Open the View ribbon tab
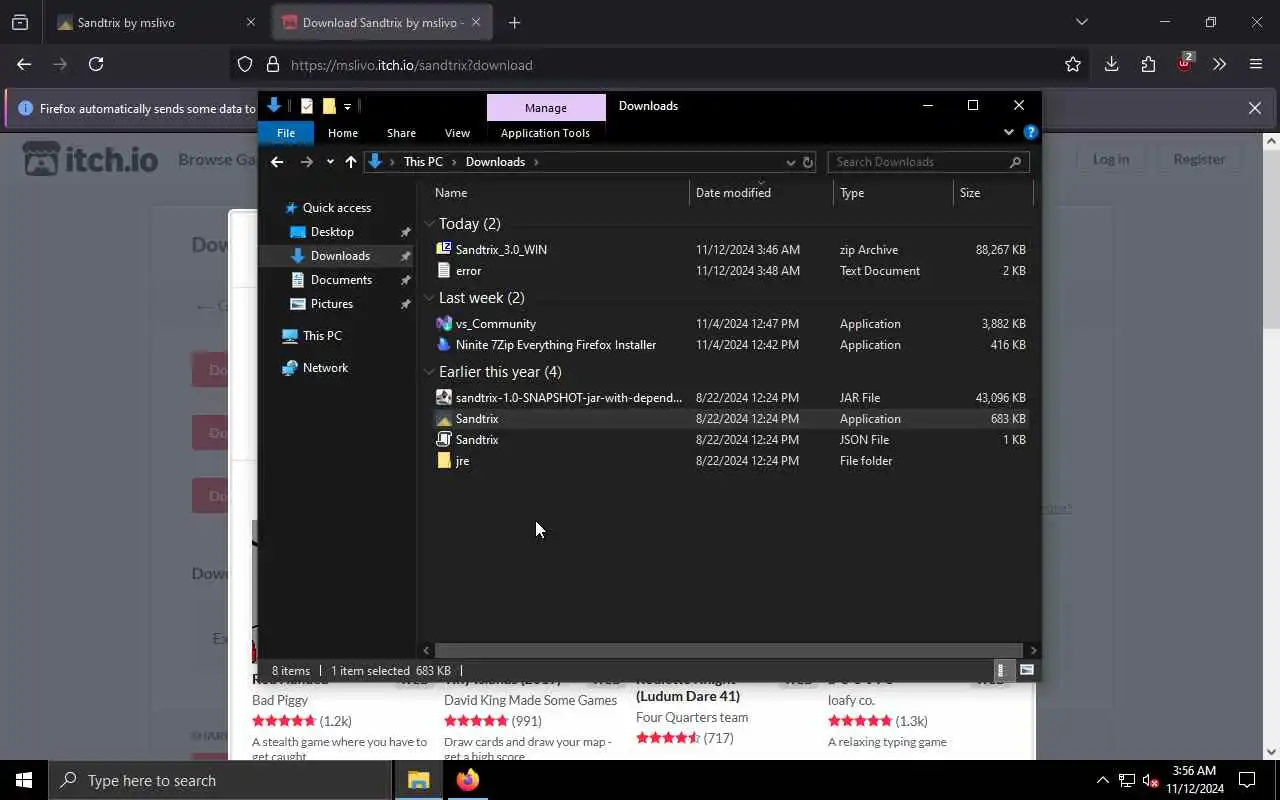 457,132
